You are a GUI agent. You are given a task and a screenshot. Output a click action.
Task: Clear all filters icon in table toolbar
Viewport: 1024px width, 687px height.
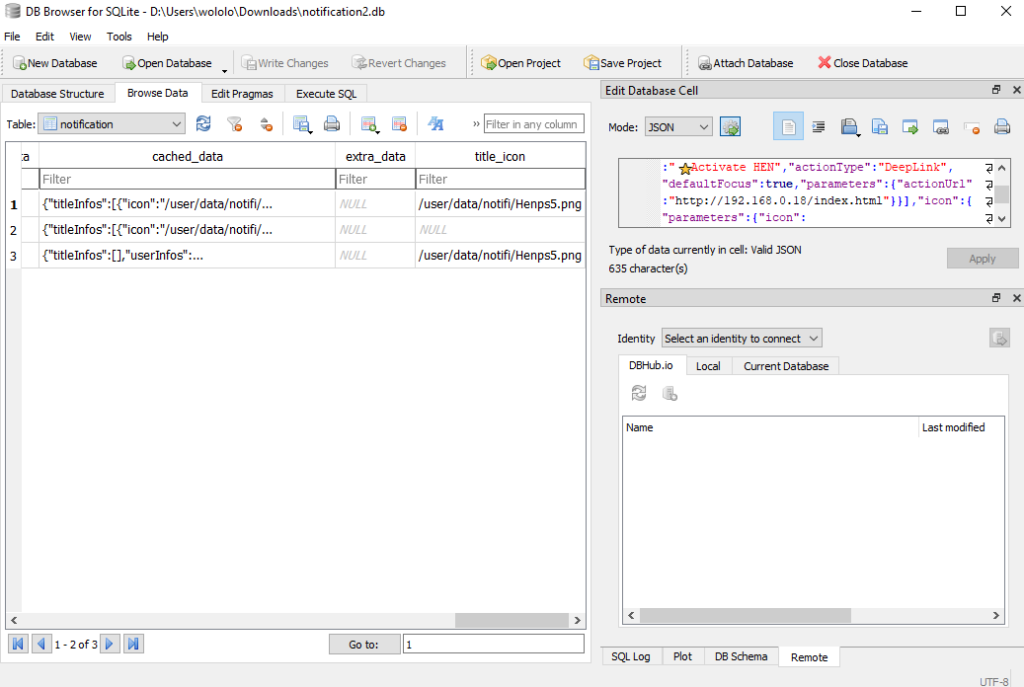235,124
